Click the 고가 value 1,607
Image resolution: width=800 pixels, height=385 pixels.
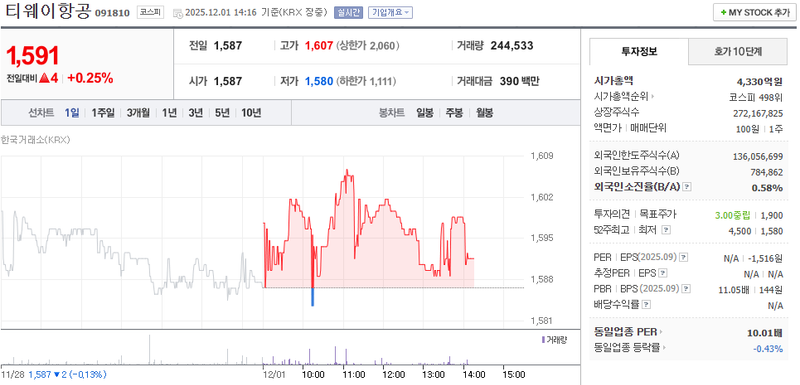coord(319,46)
